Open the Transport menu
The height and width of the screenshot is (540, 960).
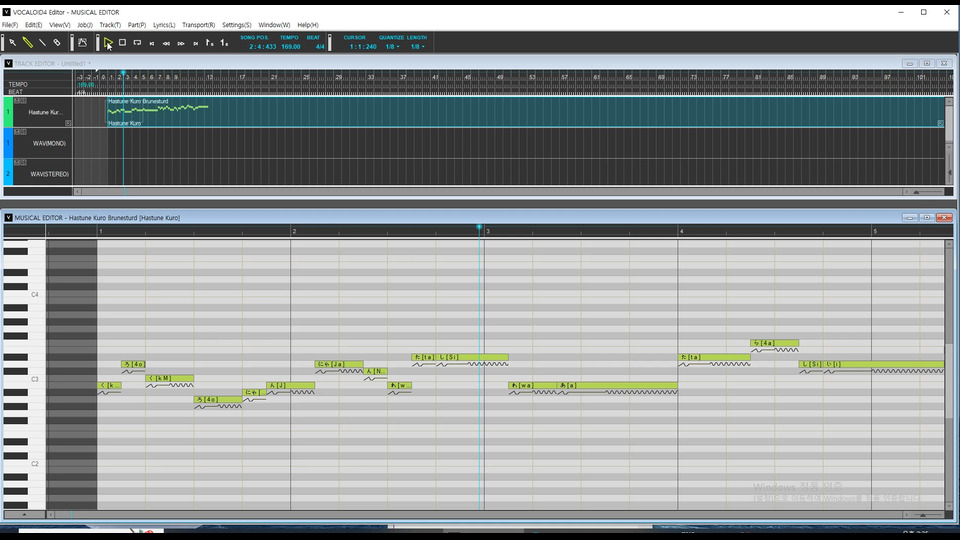(x=198, y=25)
